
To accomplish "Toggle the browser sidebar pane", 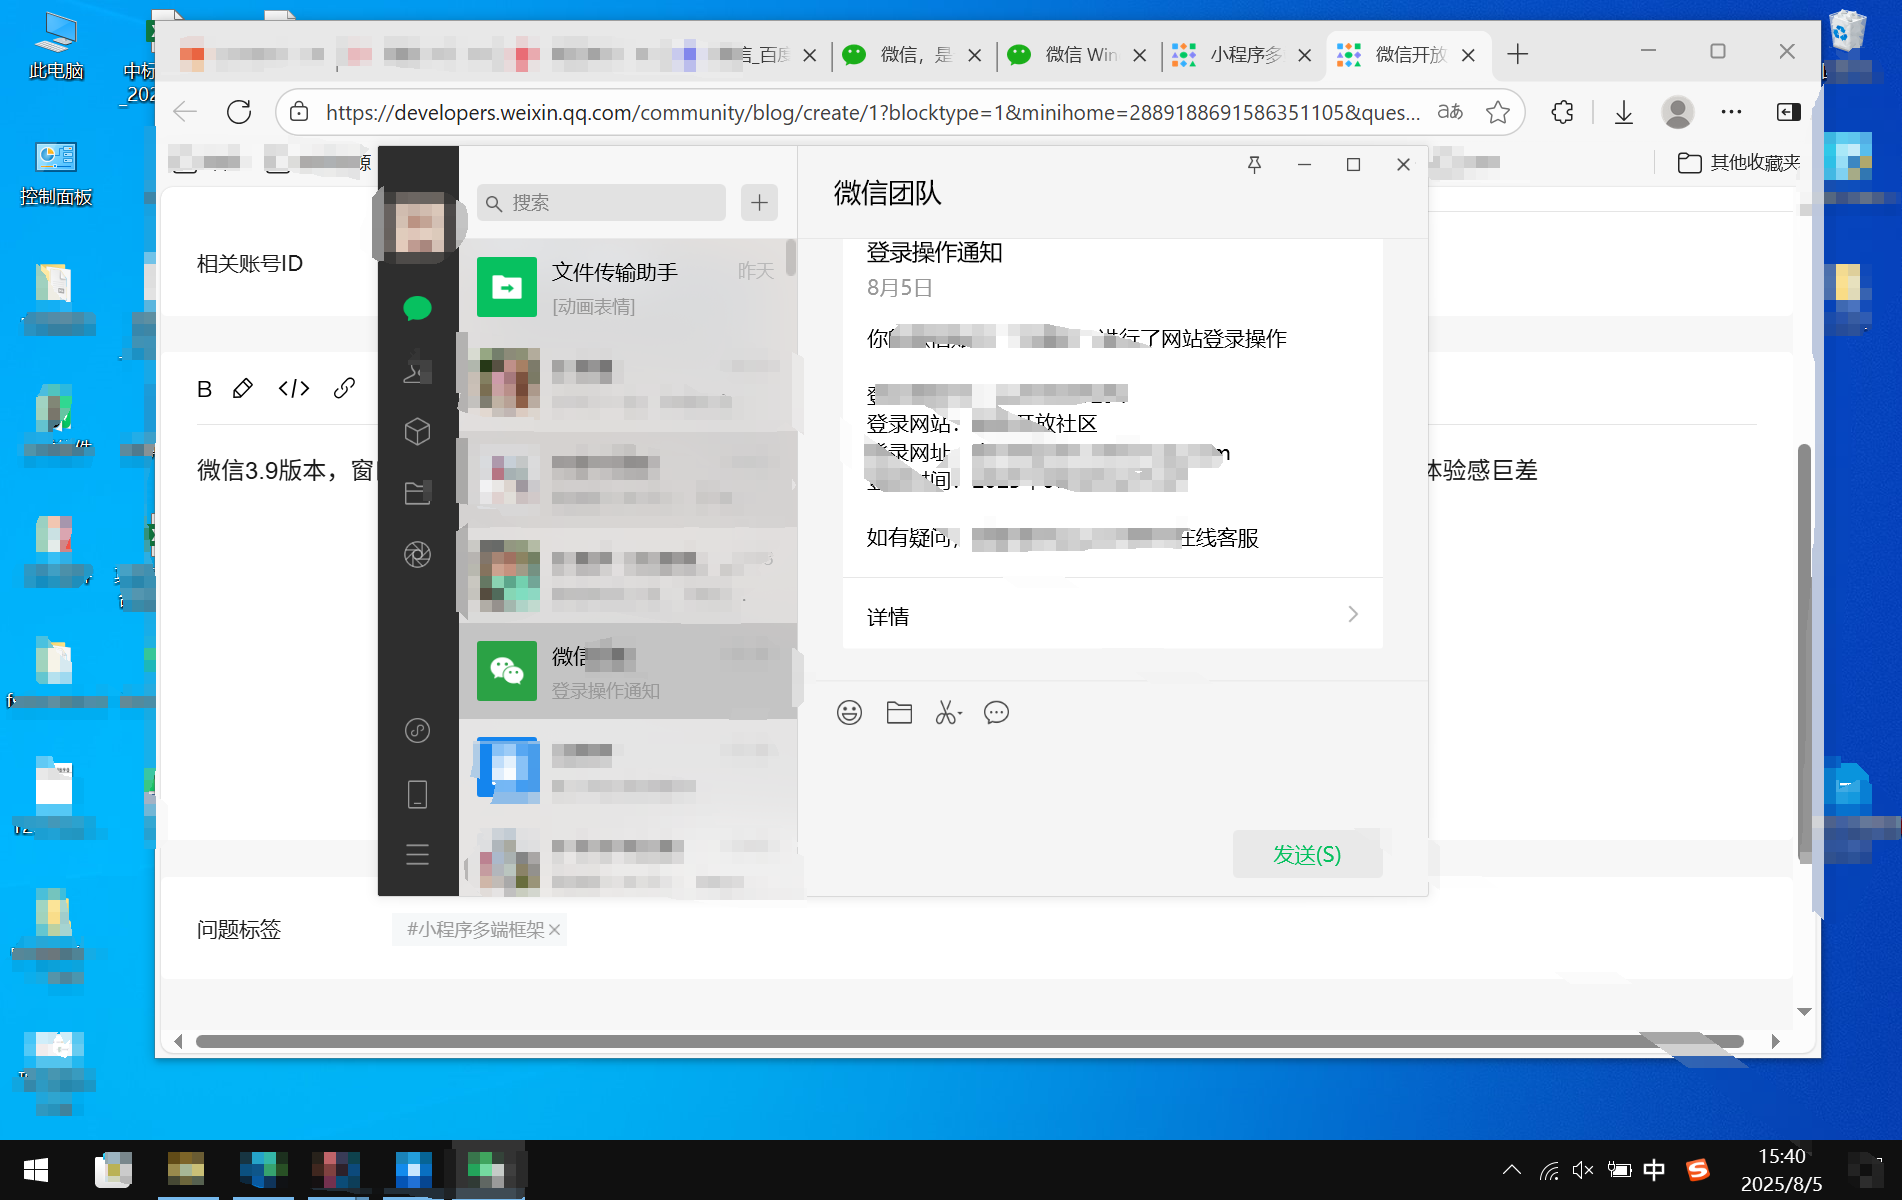I will pyautogui.click(x=1789, y=112).
